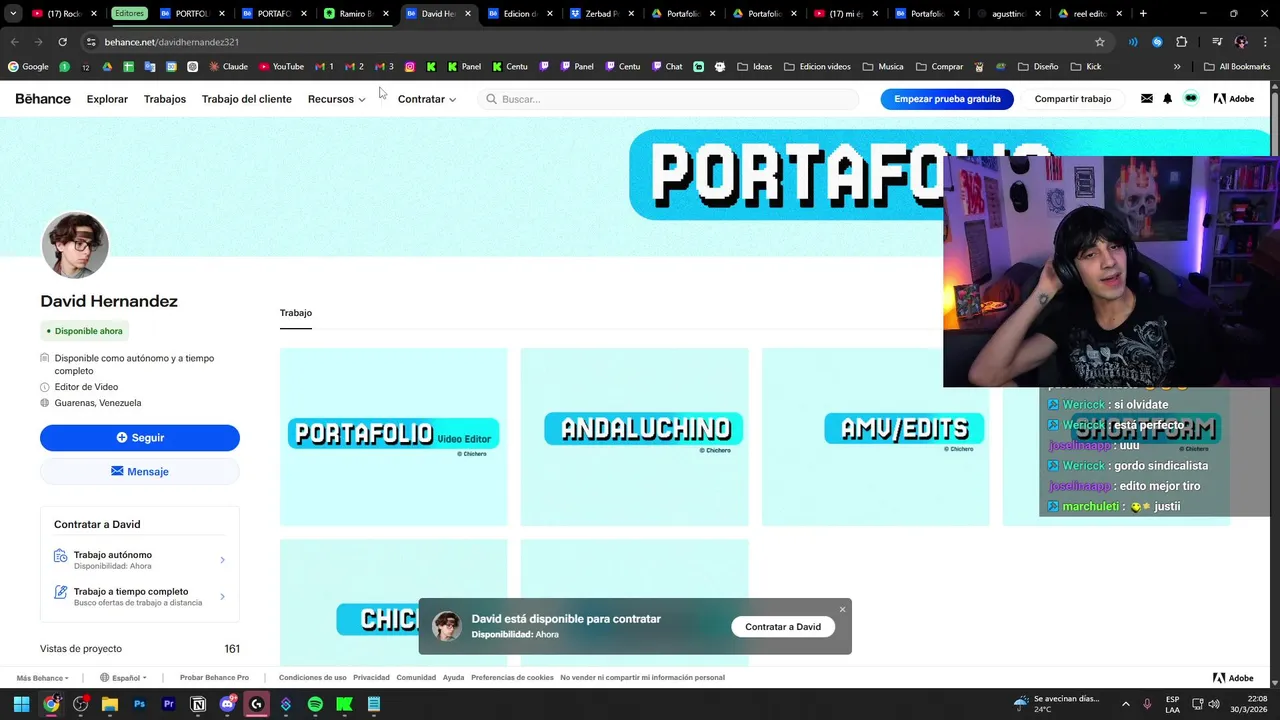This screenshot has width=1280, height=720.
Task: Expand the Más Behance footer menu
Action: click(x=42, y=678)
